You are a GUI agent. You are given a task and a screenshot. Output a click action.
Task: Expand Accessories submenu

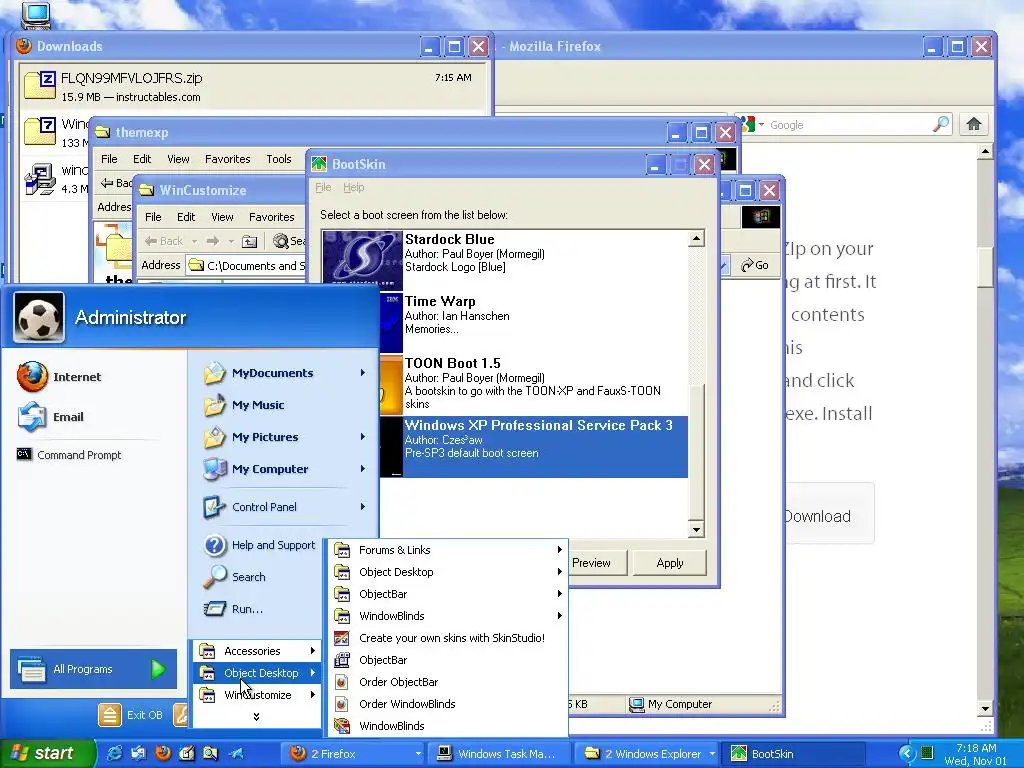(257, 651)
